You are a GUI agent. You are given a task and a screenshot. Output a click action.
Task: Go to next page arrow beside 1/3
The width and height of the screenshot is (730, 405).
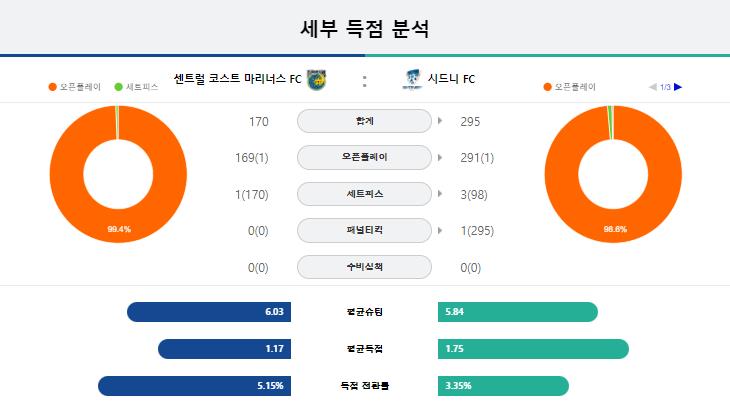678,87
